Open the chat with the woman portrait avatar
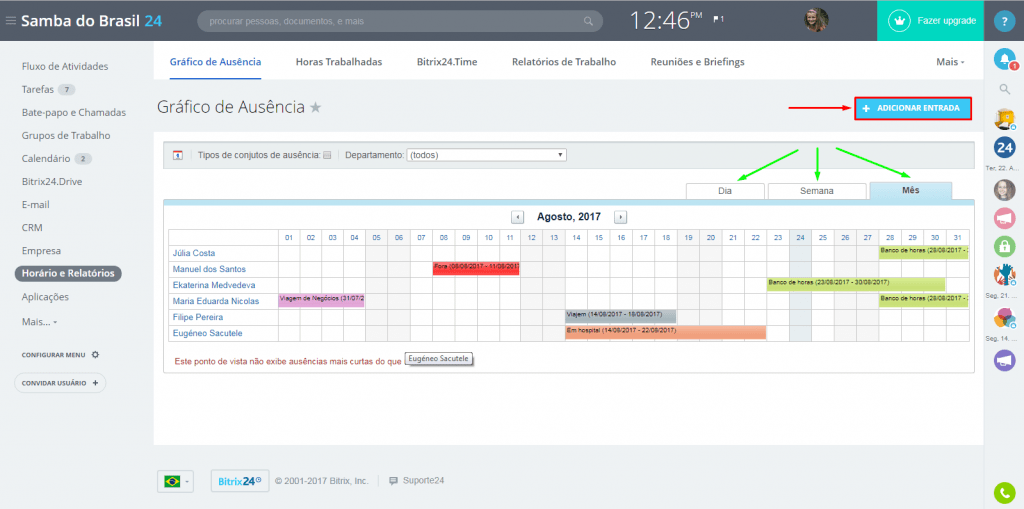 (1004, 190)
